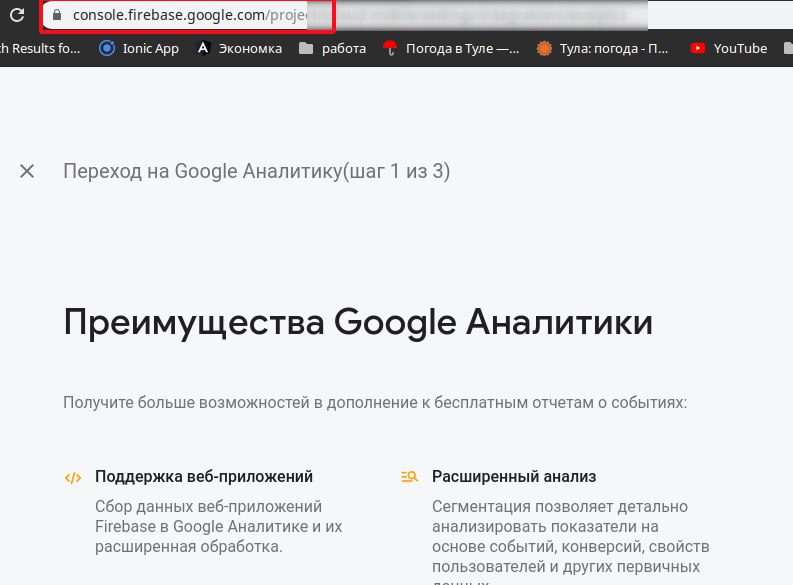Close the Google Analytics migration wizard

(x=27, y=171)
